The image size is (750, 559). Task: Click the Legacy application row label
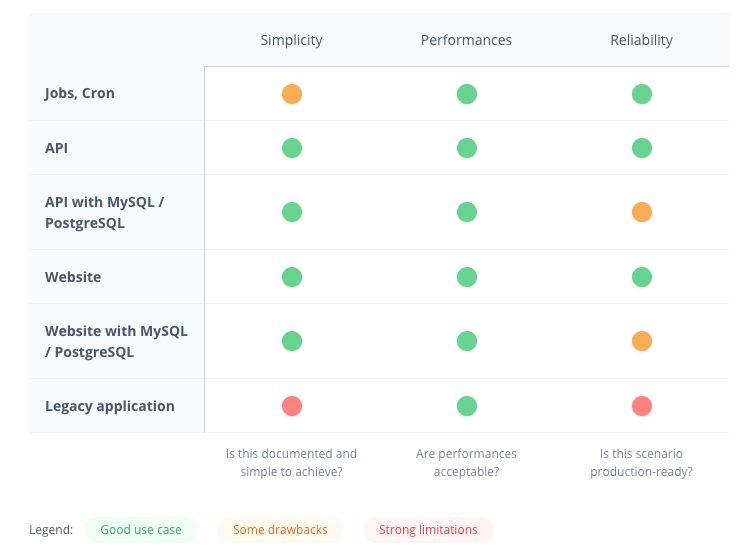point(110,406)
